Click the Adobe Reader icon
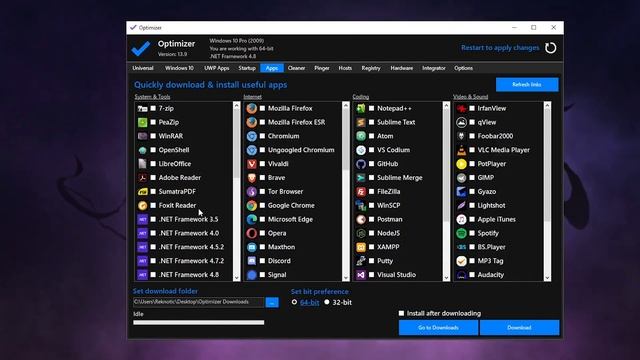Screen dimensions: 640x360 (x=142, y=178)
